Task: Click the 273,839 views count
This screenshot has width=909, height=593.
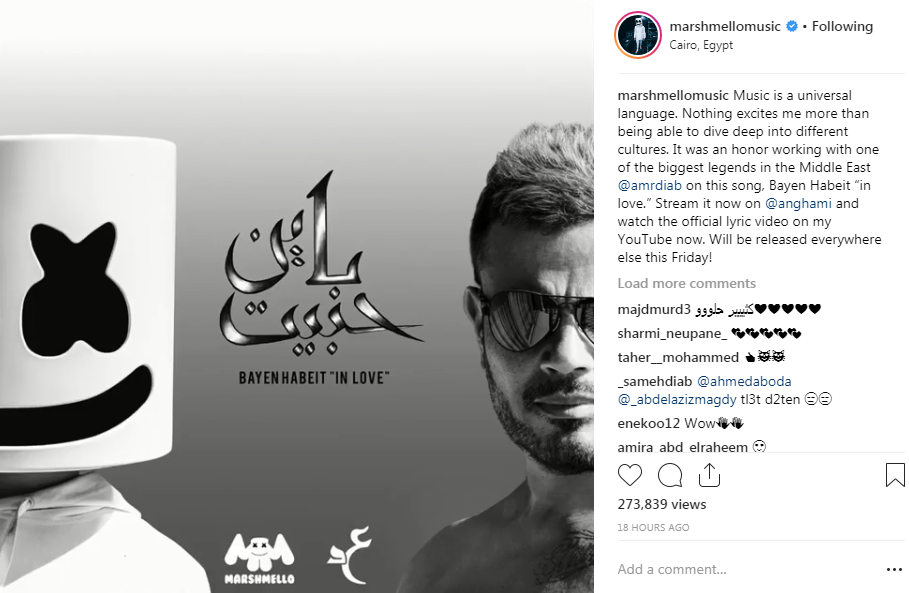Action: coord(661,504)
